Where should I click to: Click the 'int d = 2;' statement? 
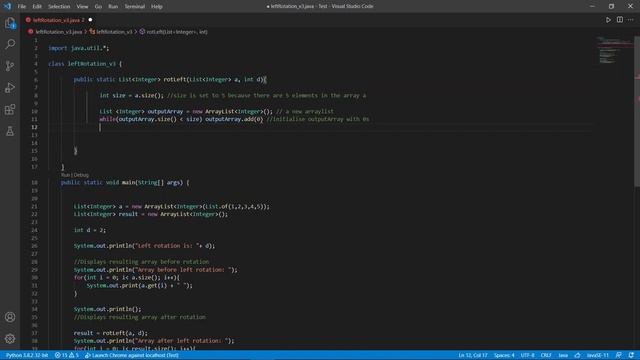pyautogui.click(x=89, y=230)
